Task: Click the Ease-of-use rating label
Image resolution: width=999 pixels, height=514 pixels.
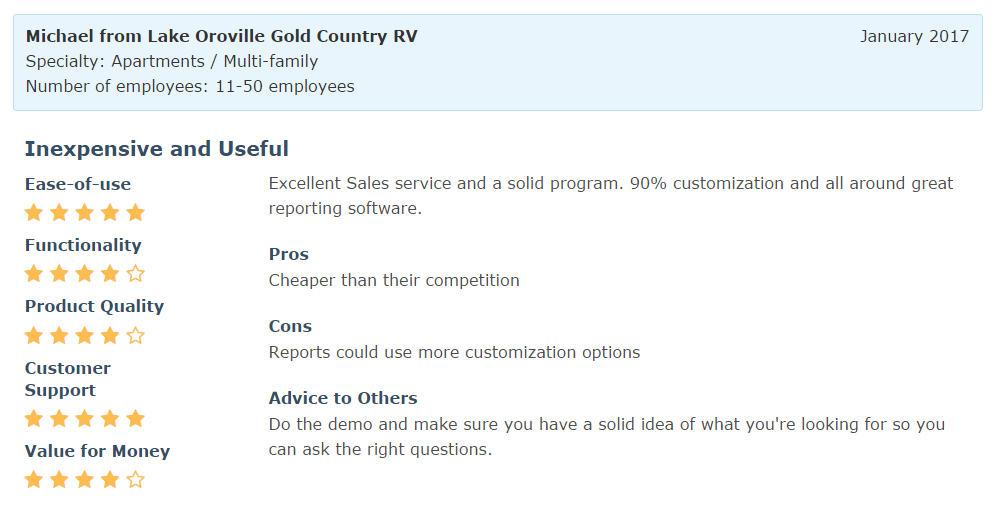Action: point(78,184)
